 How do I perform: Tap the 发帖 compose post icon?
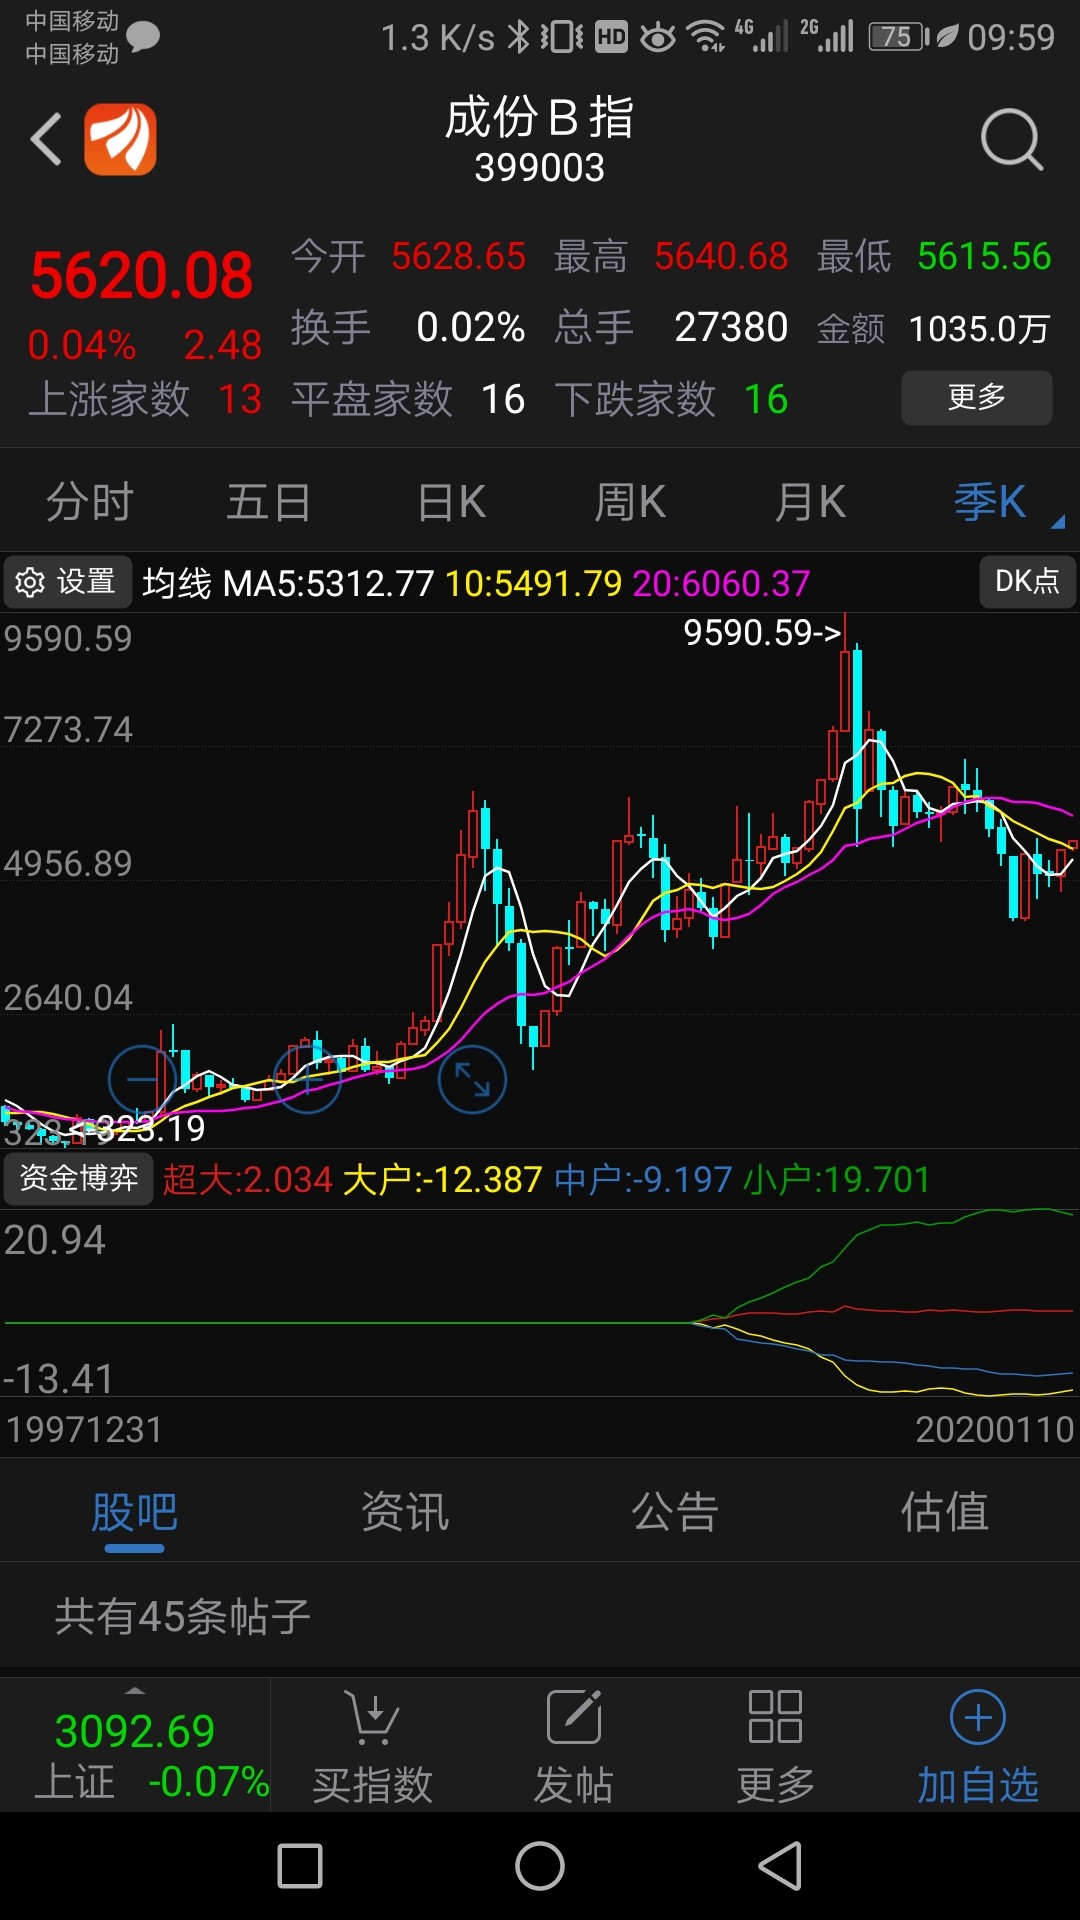tap(574, 1717)
